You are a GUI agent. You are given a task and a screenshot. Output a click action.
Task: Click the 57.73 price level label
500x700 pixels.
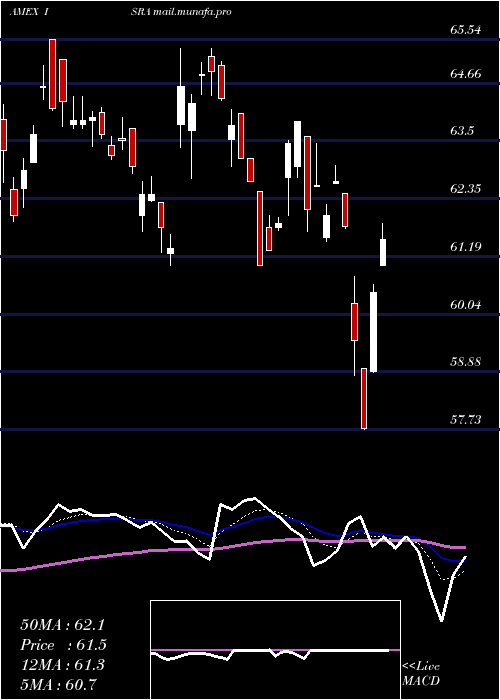tap(466, 420)
